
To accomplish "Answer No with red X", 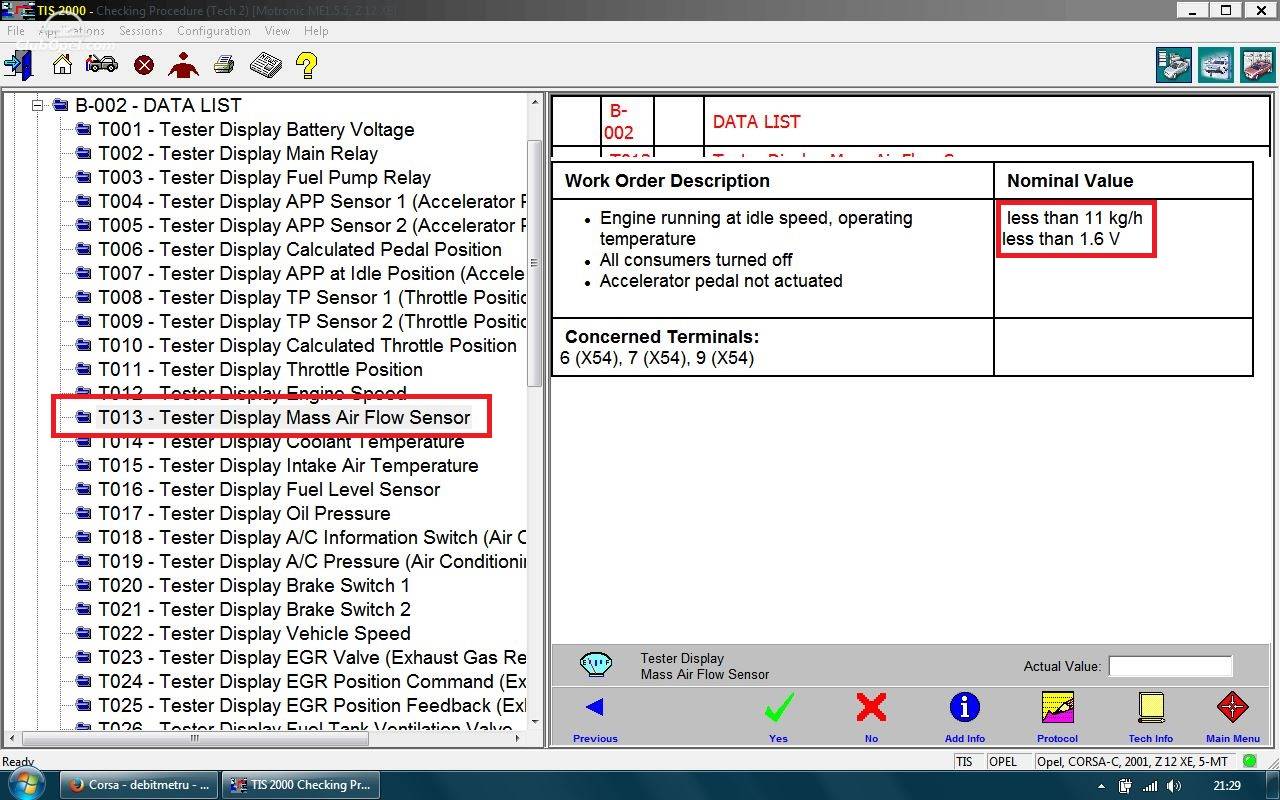I will pos(871,716).
